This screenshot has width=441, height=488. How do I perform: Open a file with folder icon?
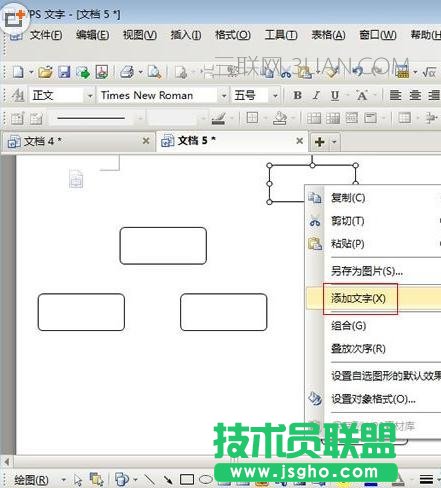45,72
